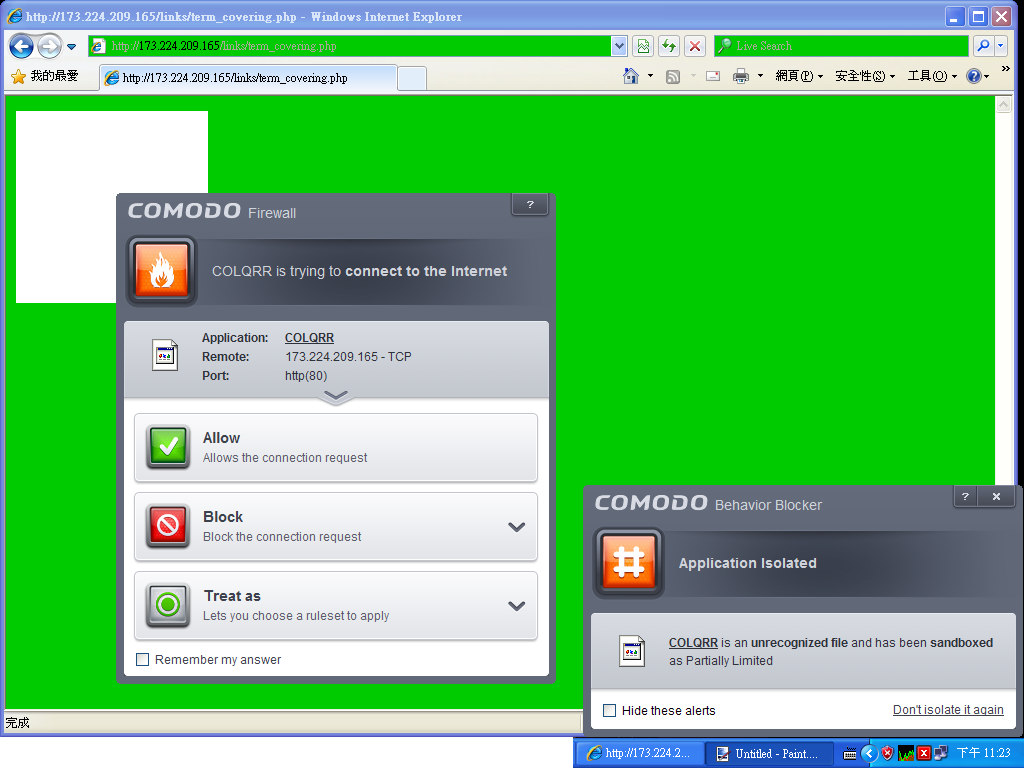This screenshot has height=768, width=1024.
Task: Check the Hide these alerts checkbox
Action: pos(609,711)
